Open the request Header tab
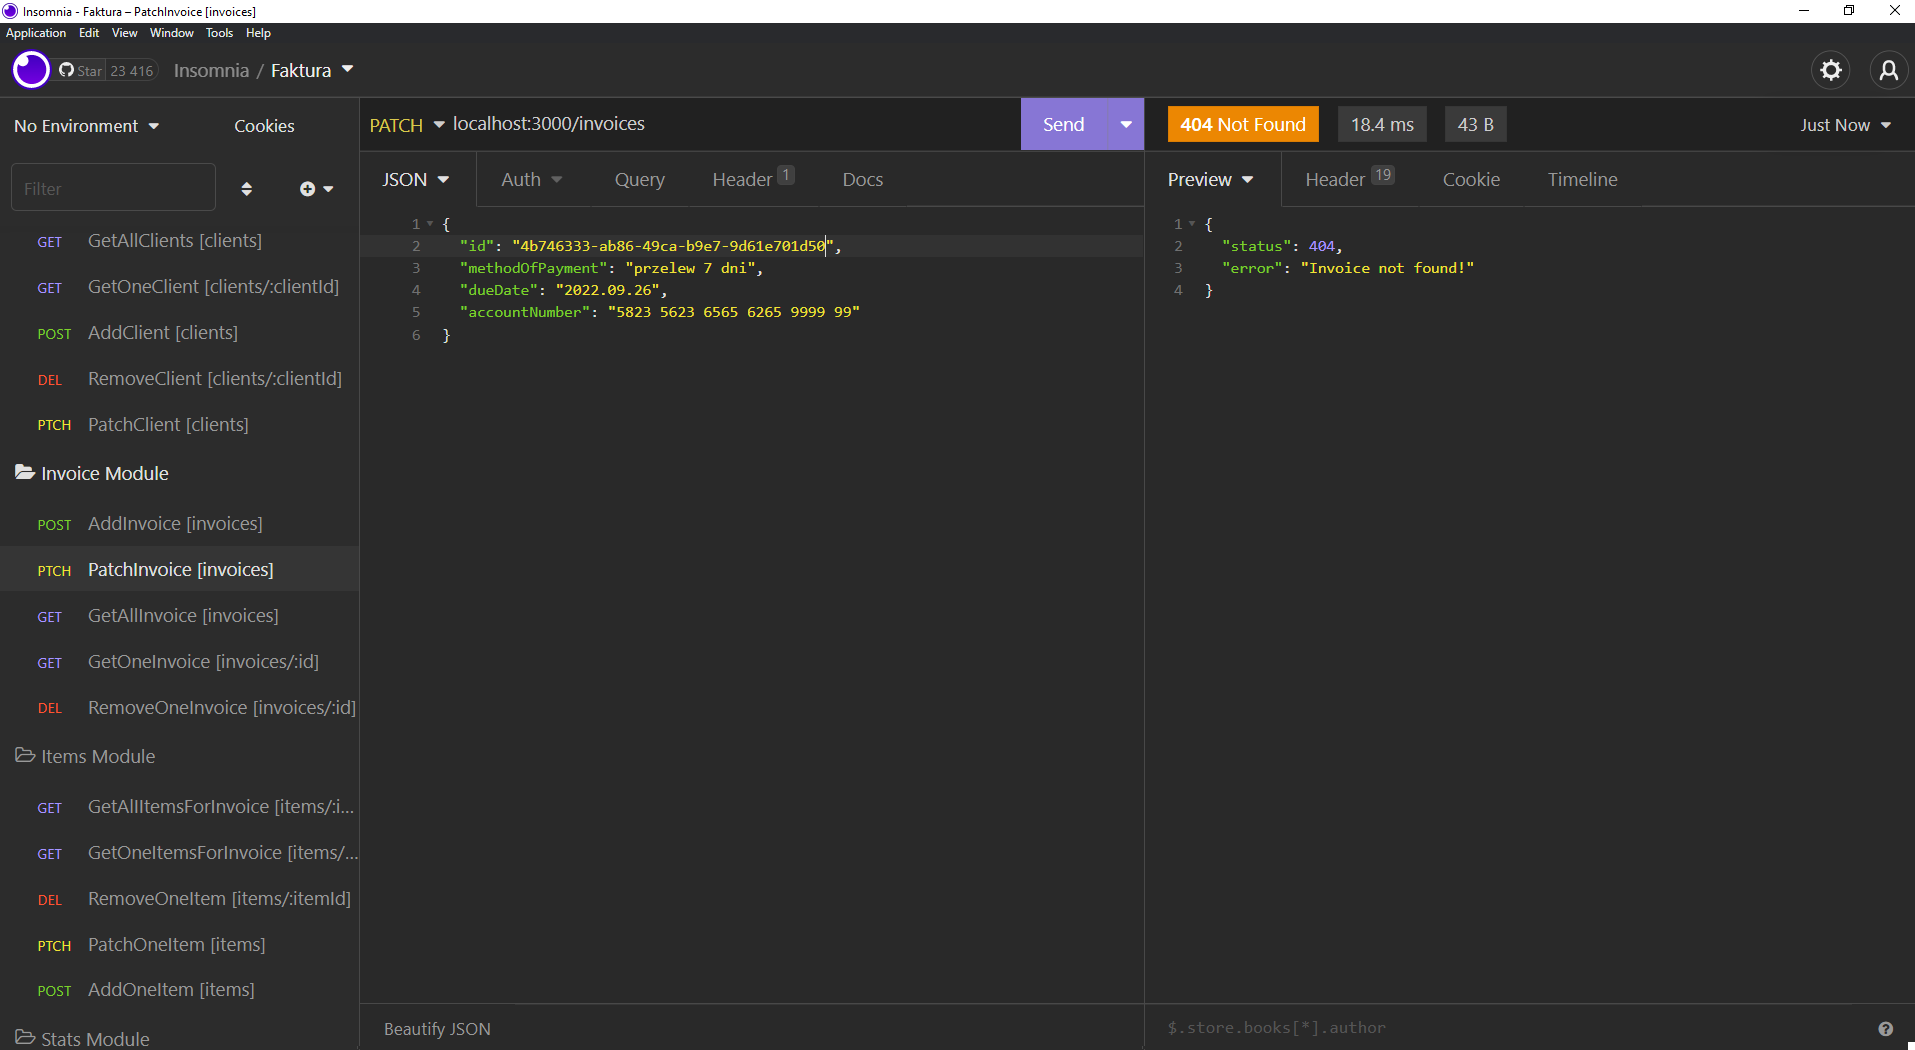 pos(753,179)
